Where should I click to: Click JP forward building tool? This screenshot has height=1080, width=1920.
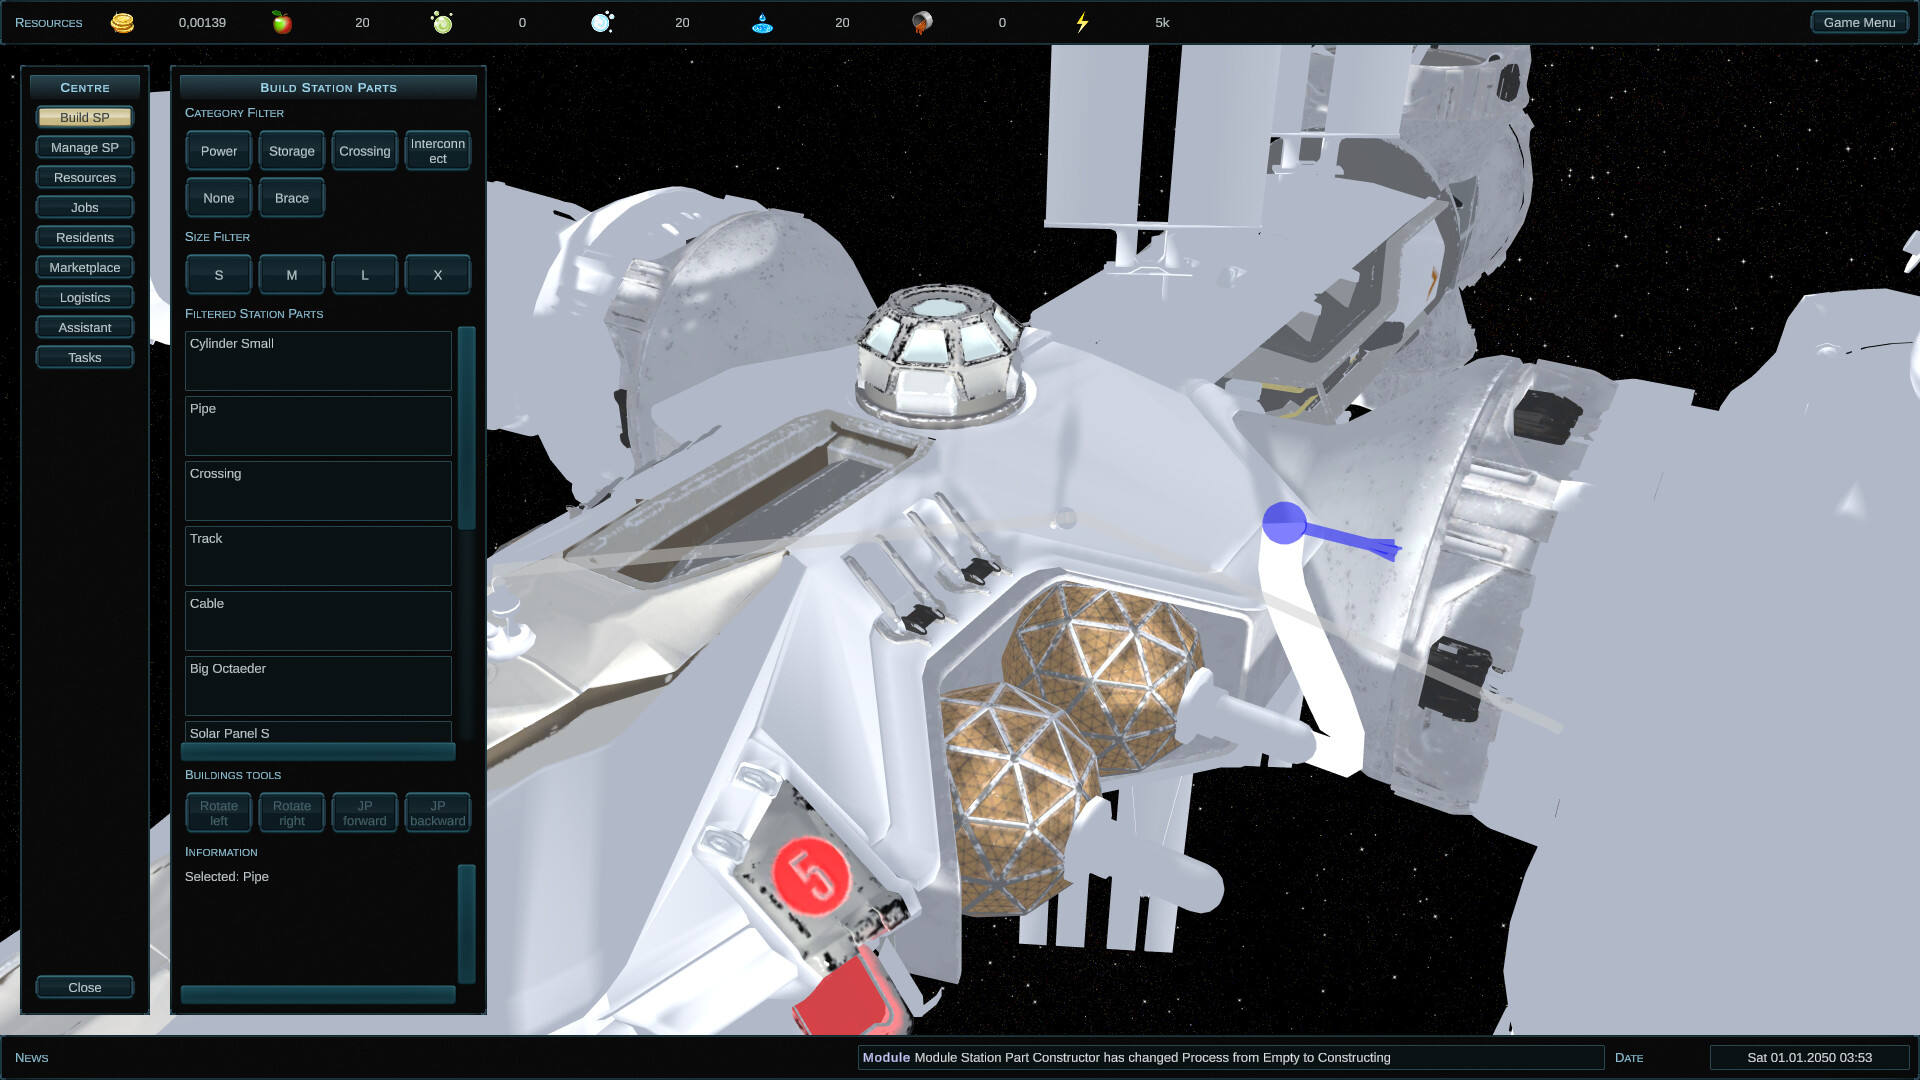[365, 813]
